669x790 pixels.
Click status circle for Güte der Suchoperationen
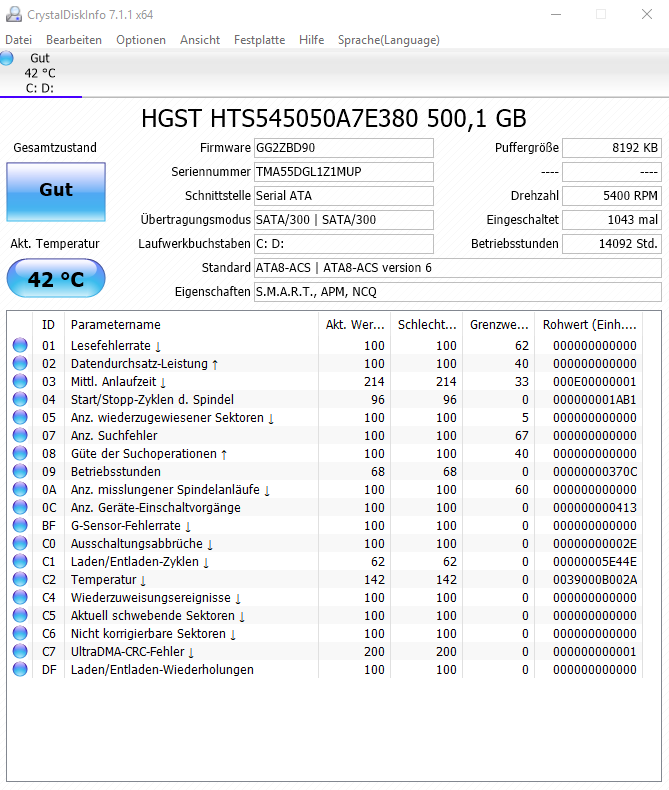20,453
